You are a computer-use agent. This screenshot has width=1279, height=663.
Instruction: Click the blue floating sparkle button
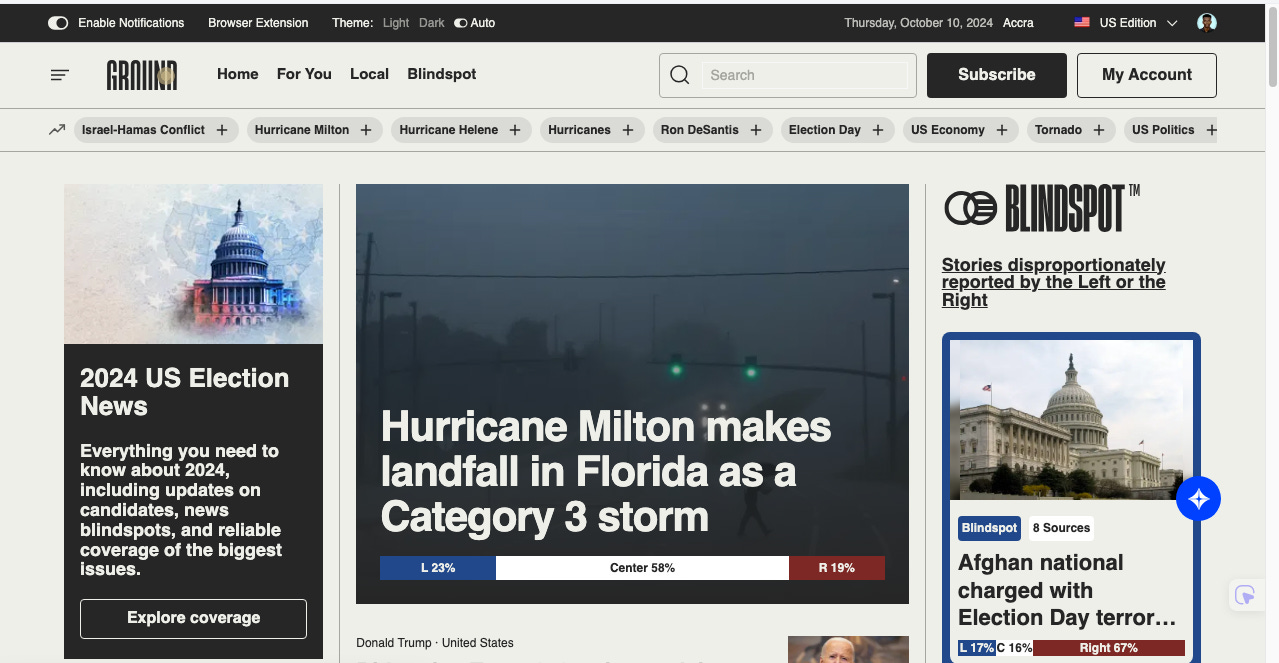point(1198,499)
